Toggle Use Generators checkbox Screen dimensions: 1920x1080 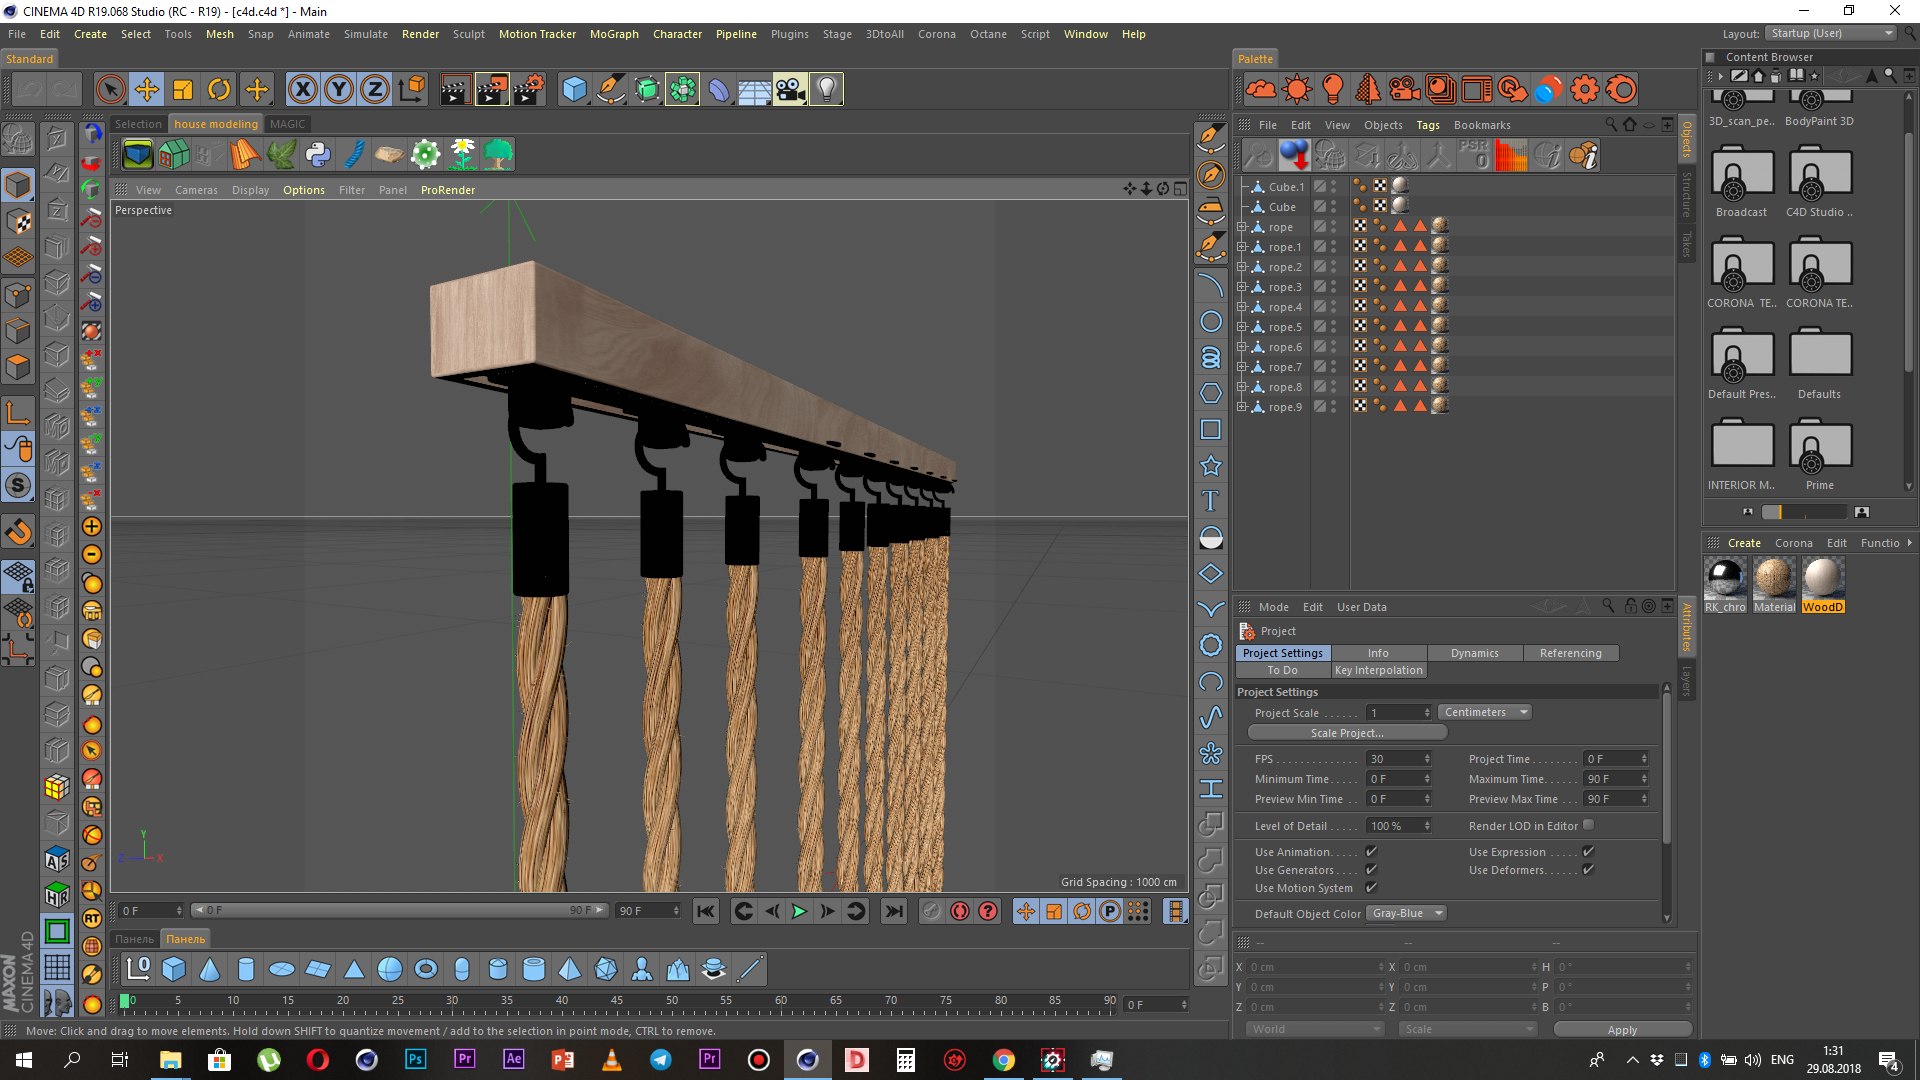(1371, 870)
